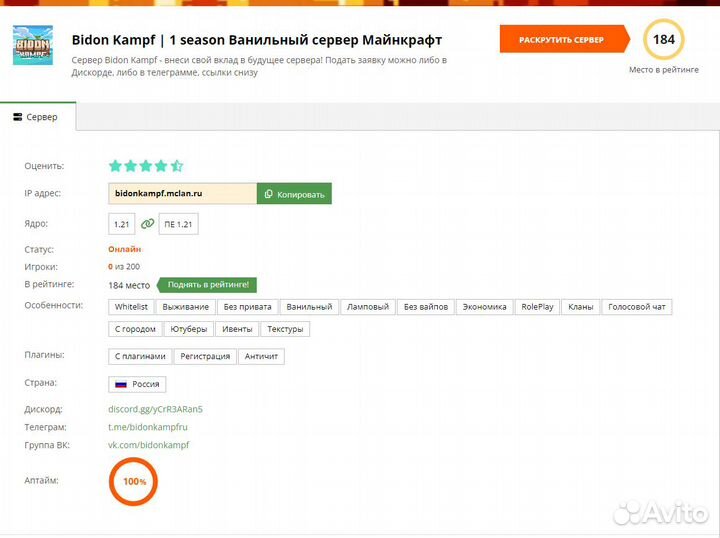720x538 pixels.
Task: Click the 100% uptime circle indicator
Action: coord(133,482)
